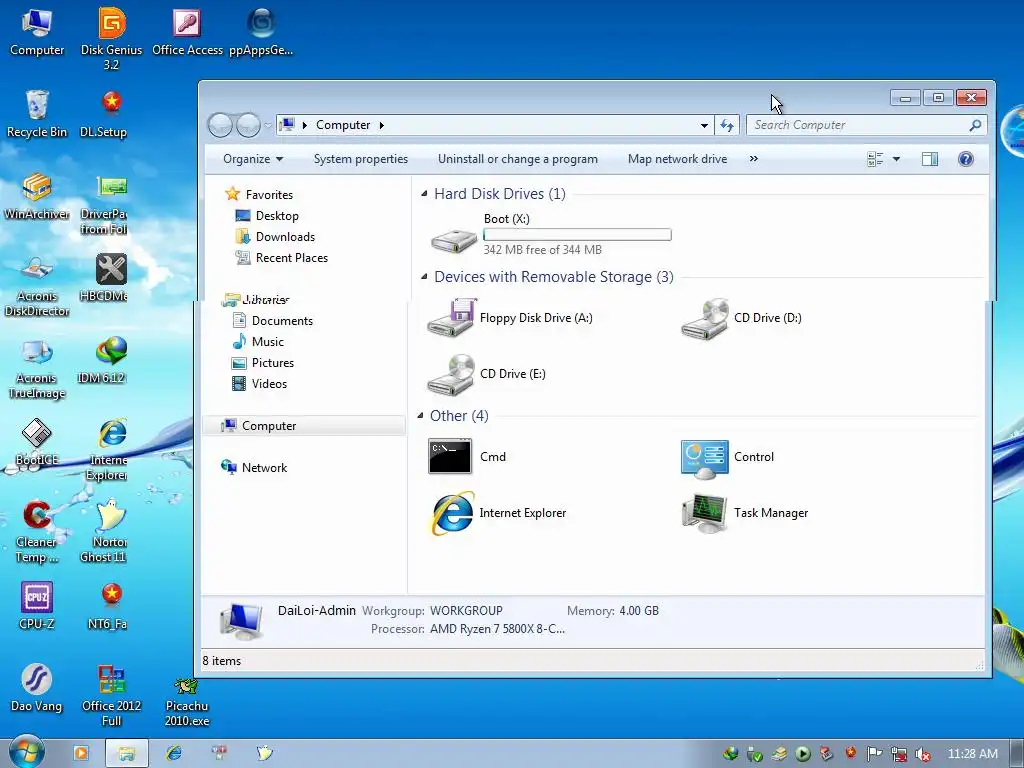Click the Back navigation button
This screenshot has height=768, width=1024.
220,125
